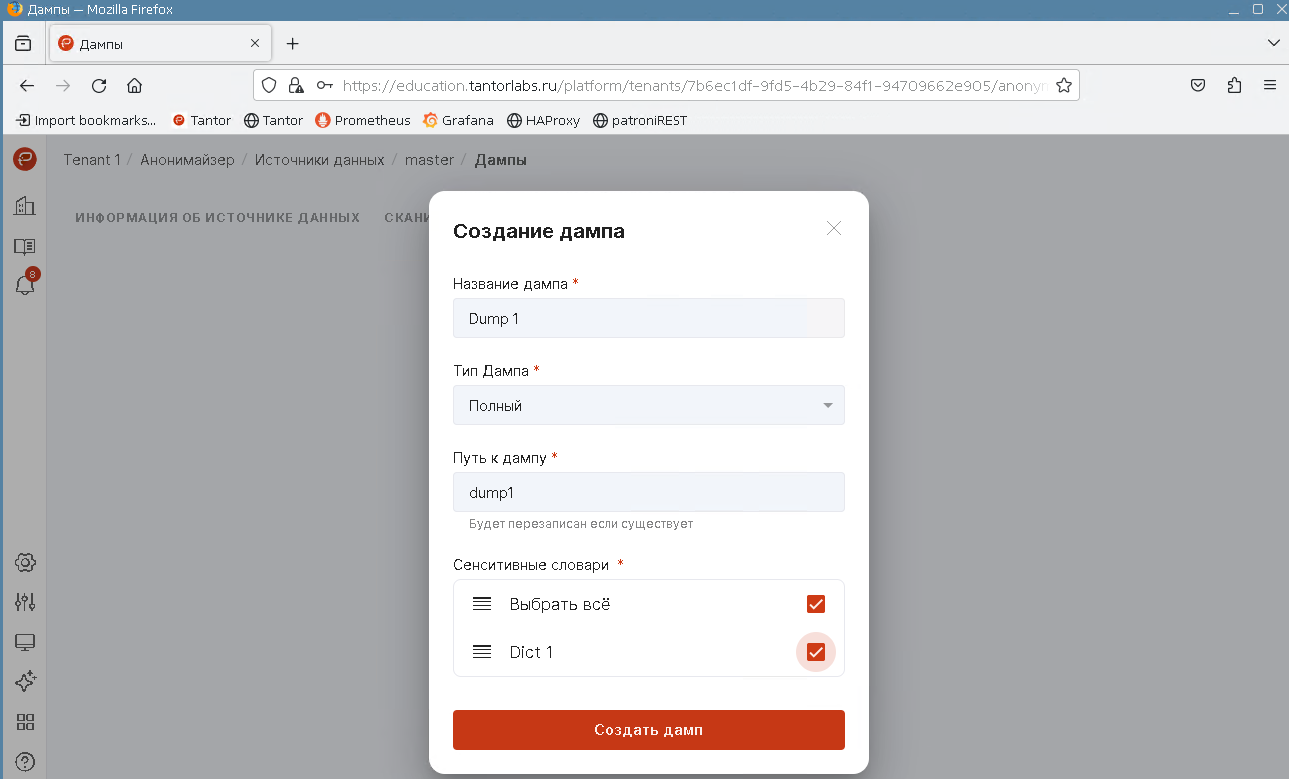Image resolution: width=1289 pixels, height=779 pixels.
Task: Toggle the Dict 1 dictionary checkbox
Action: coord(815,652)
